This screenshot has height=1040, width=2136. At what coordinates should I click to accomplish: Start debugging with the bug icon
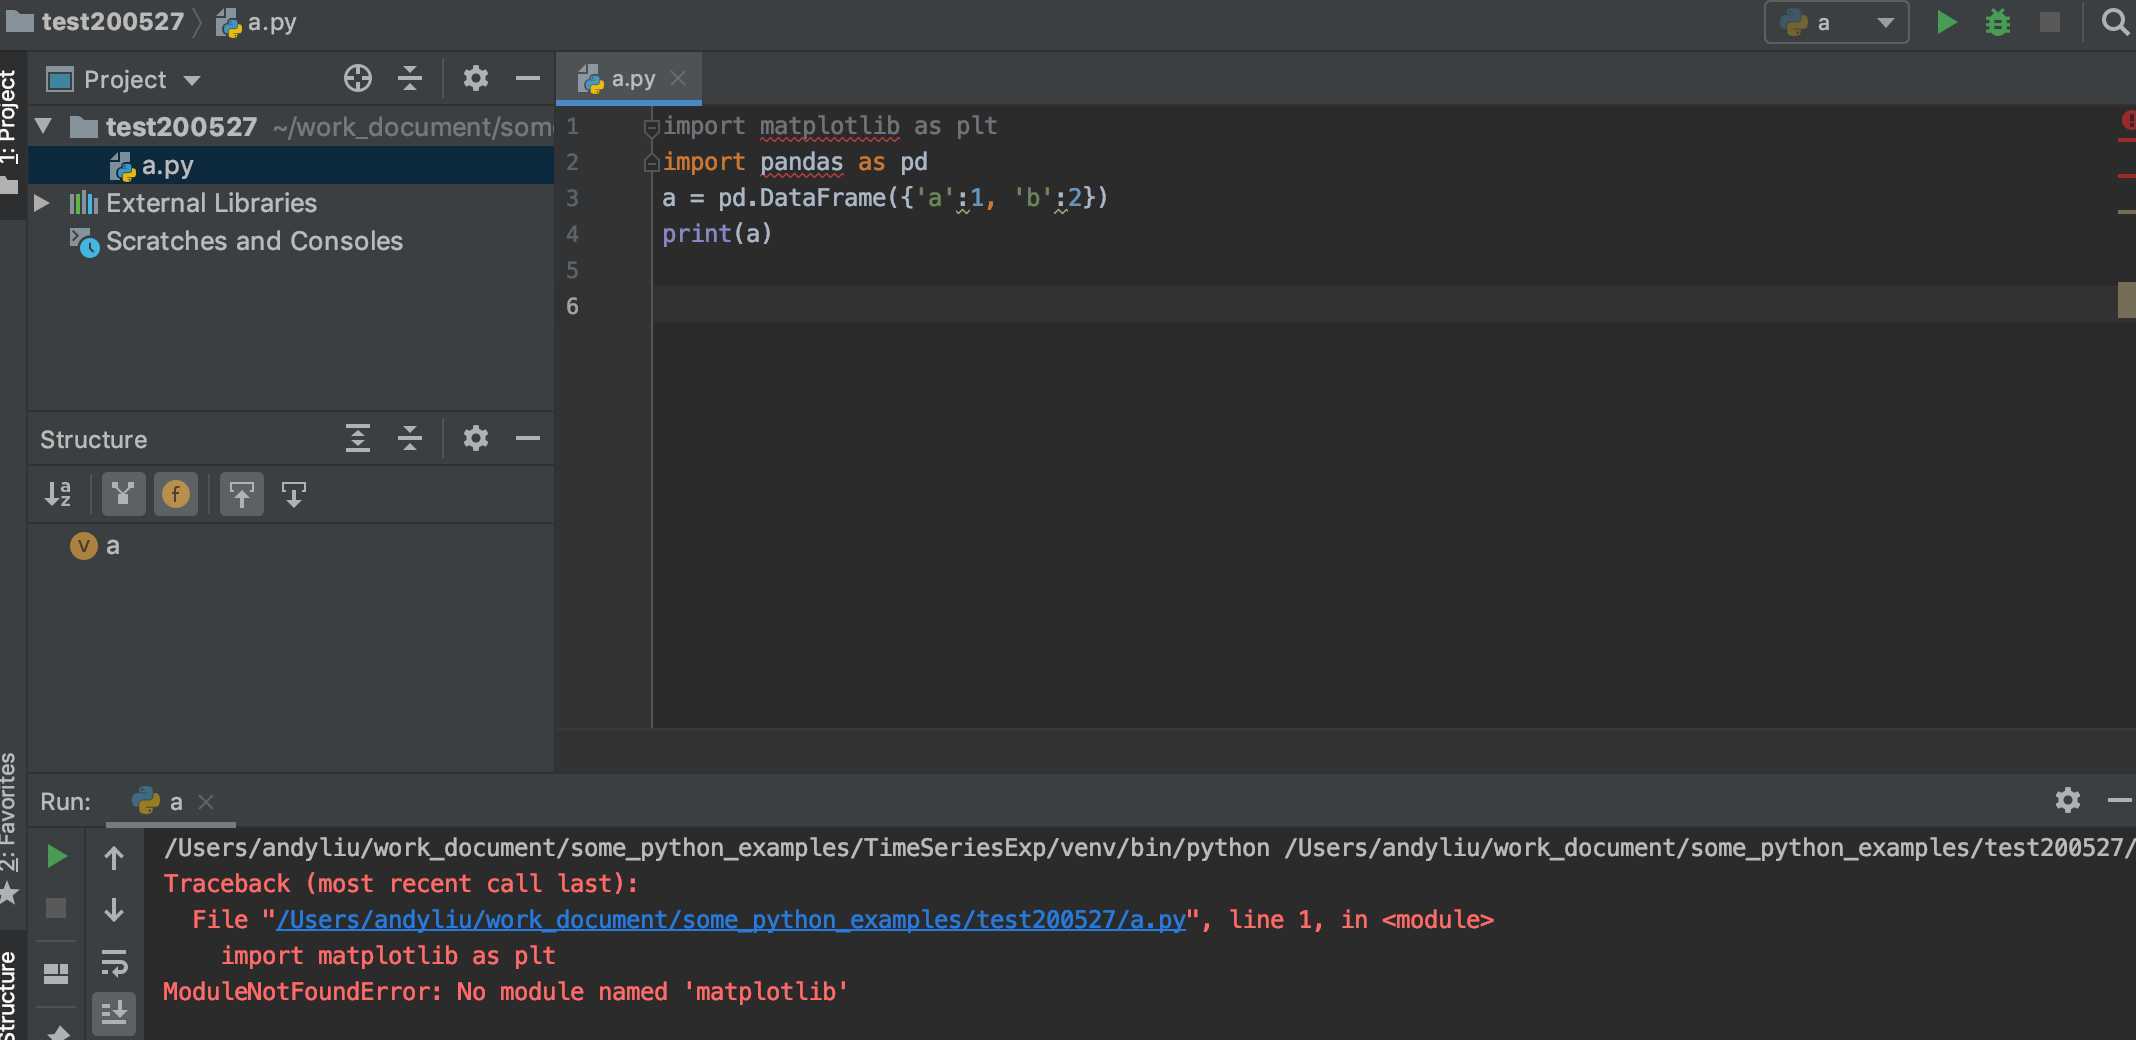pos(1997,22)
